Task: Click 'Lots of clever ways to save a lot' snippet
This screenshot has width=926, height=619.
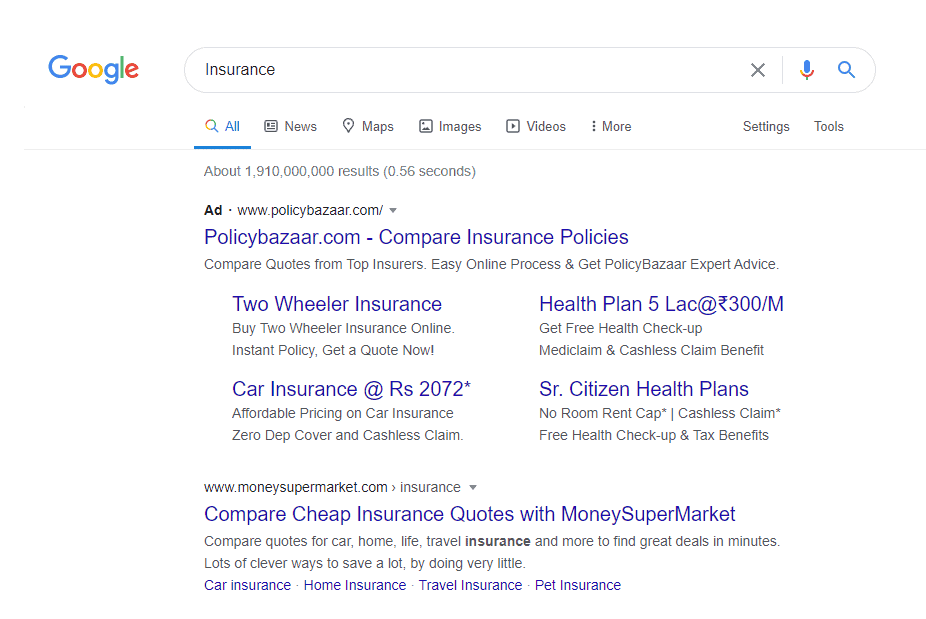Action: (364, 563)
